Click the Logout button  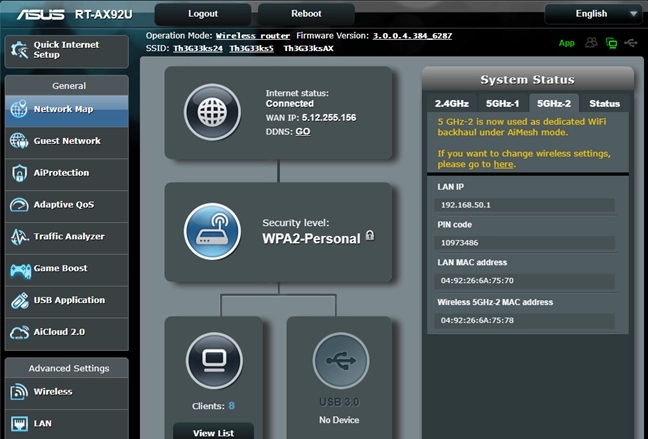(203, 14)
